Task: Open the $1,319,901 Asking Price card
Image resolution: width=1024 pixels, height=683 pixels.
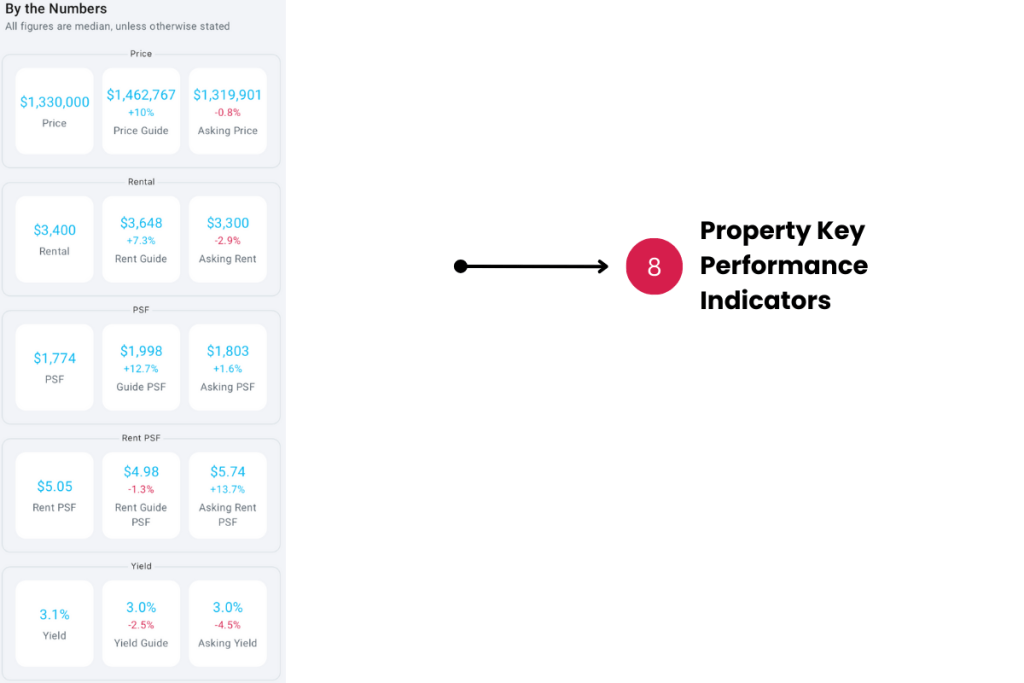Action: 227,111
